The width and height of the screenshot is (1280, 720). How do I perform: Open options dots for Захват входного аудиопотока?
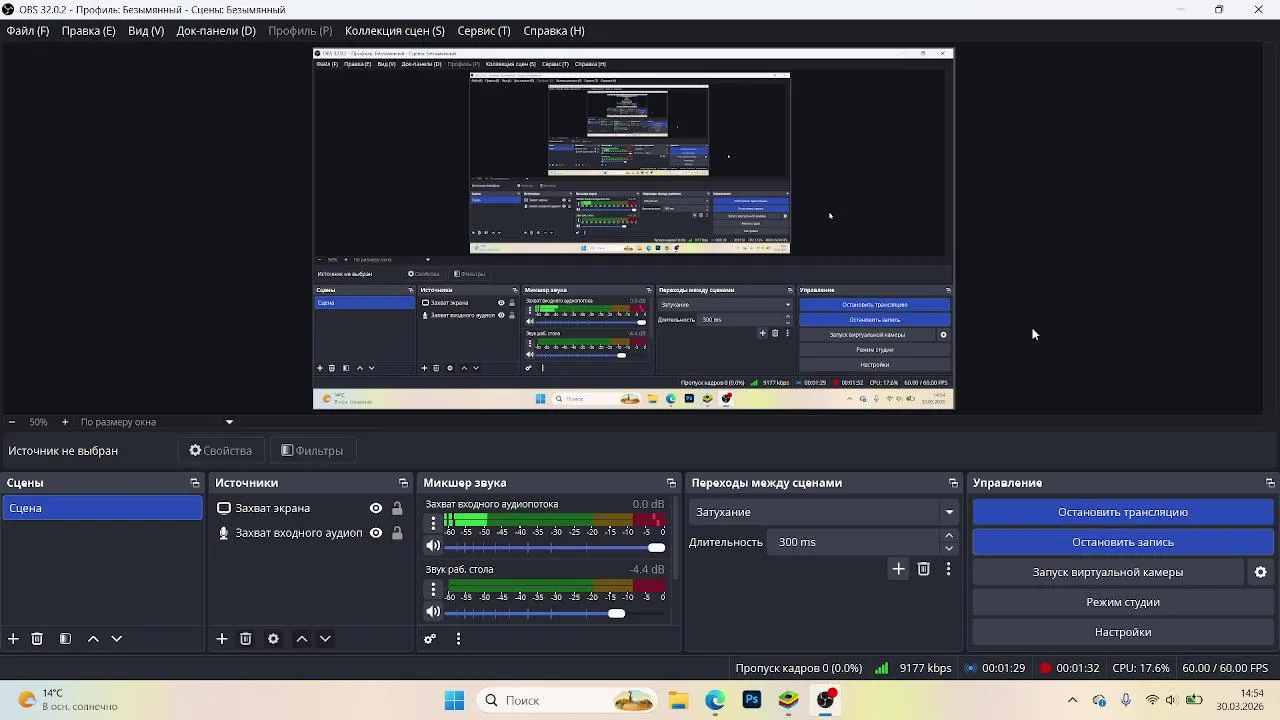tap(433, 522)
